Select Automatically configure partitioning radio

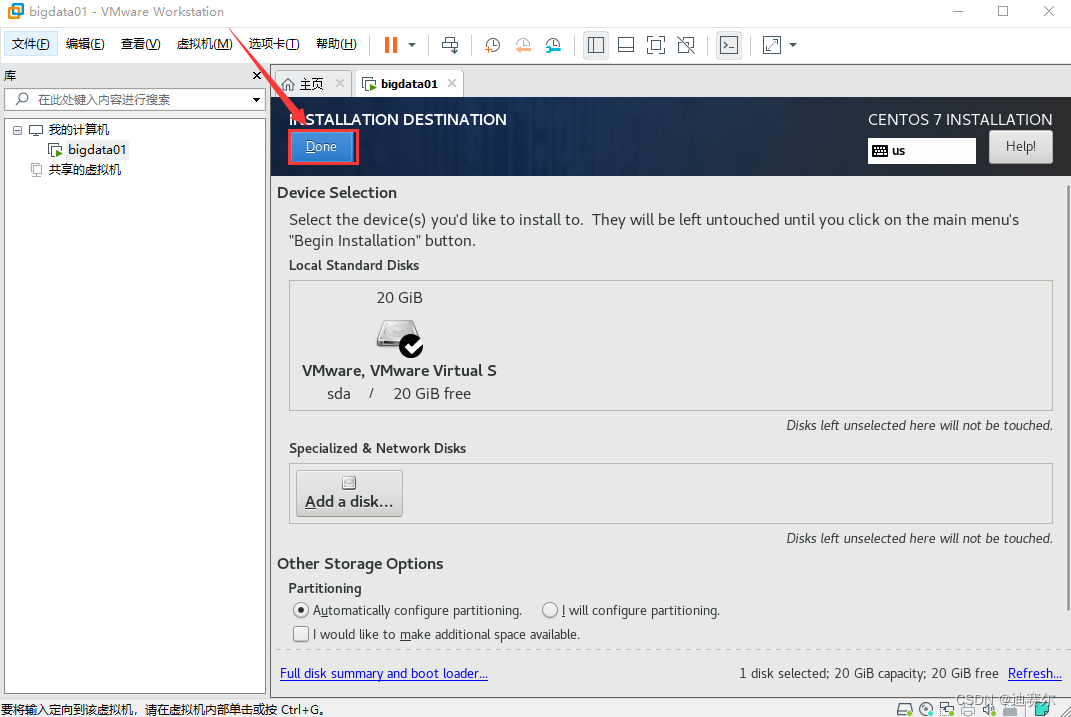click(301, 610)
